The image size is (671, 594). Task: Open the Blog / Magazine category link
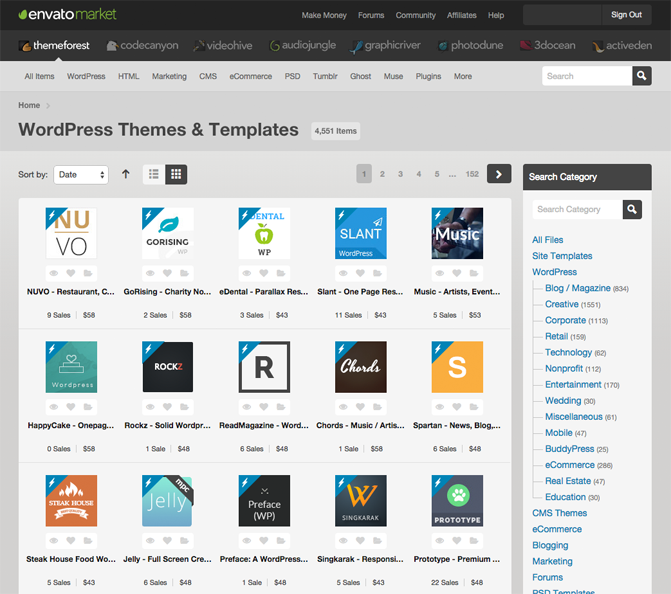click(x=577, y=288)
